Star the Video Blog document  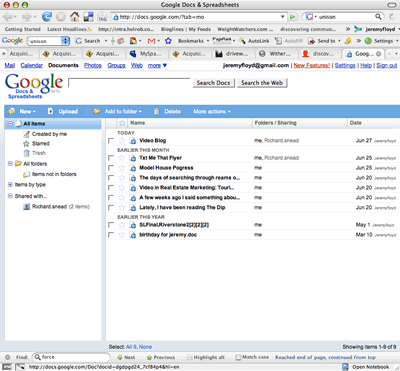122,141
